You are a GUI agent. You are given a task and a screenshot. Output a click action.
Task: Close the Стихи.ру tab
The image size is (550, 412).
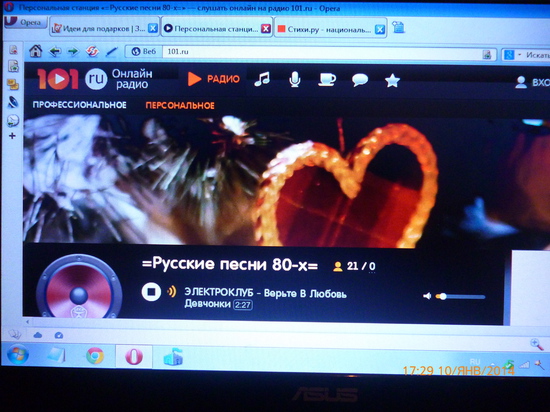(380, 29)
